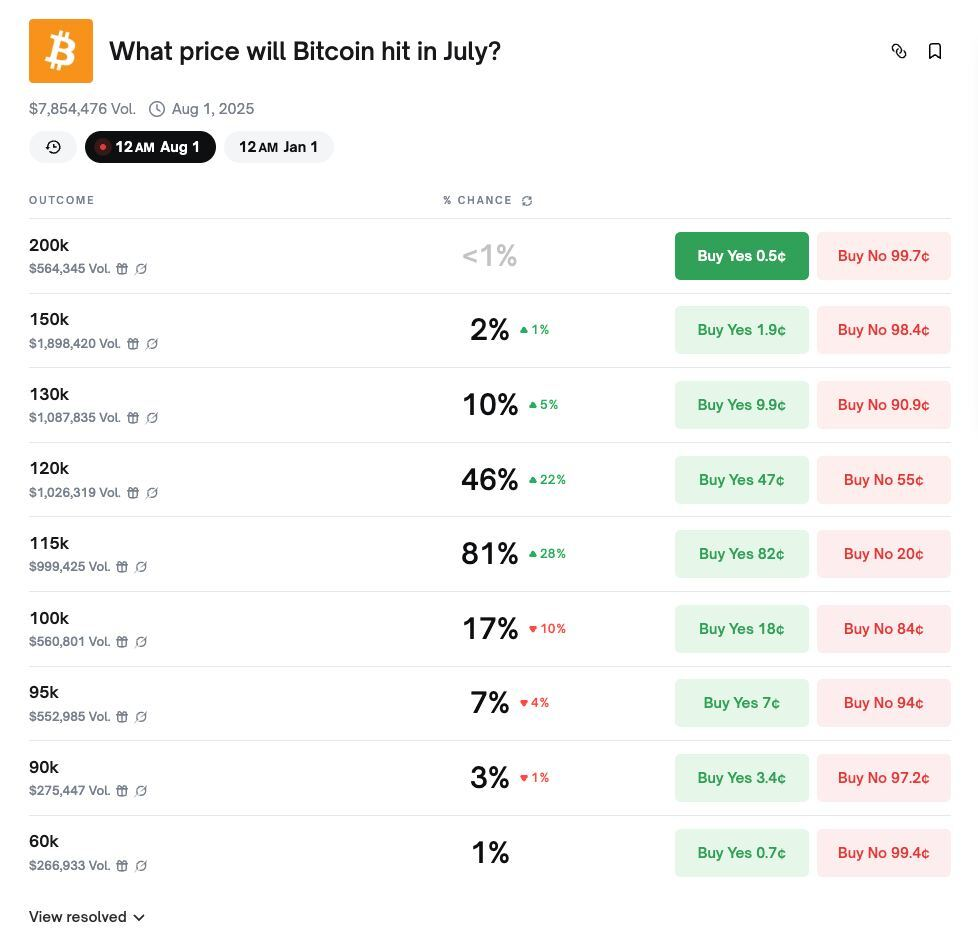The image size is (978, 946).
Task: Buy No at 84¢ for 100k
Action: 883,629
